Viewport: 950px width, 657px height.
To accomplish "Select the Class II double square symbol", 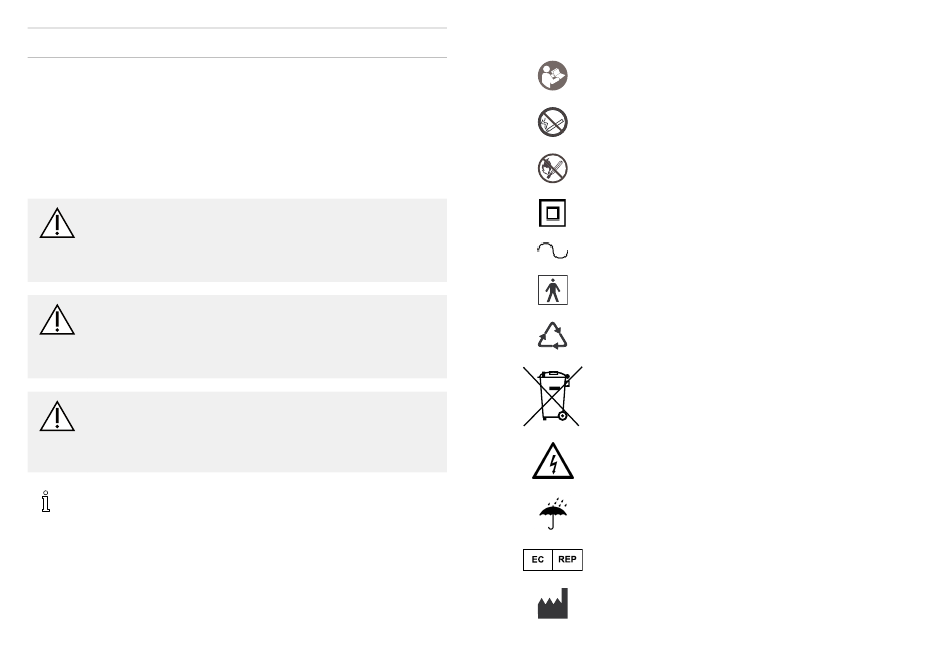I will pos(552,213).
